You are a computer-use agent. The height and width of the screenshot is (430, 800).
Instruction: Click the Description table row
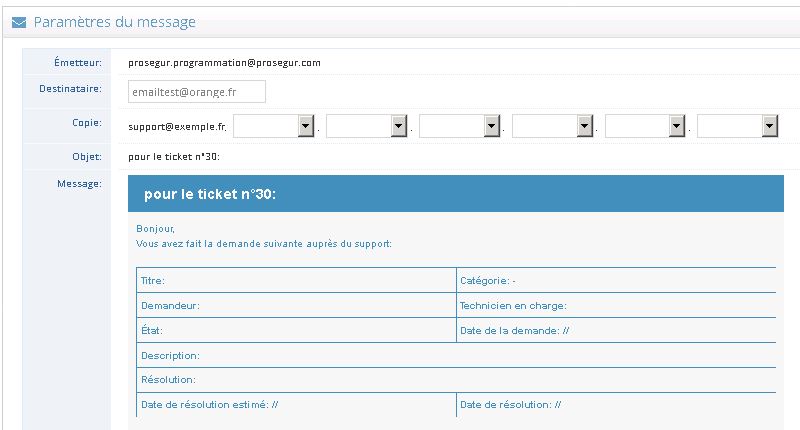point(457,356)
